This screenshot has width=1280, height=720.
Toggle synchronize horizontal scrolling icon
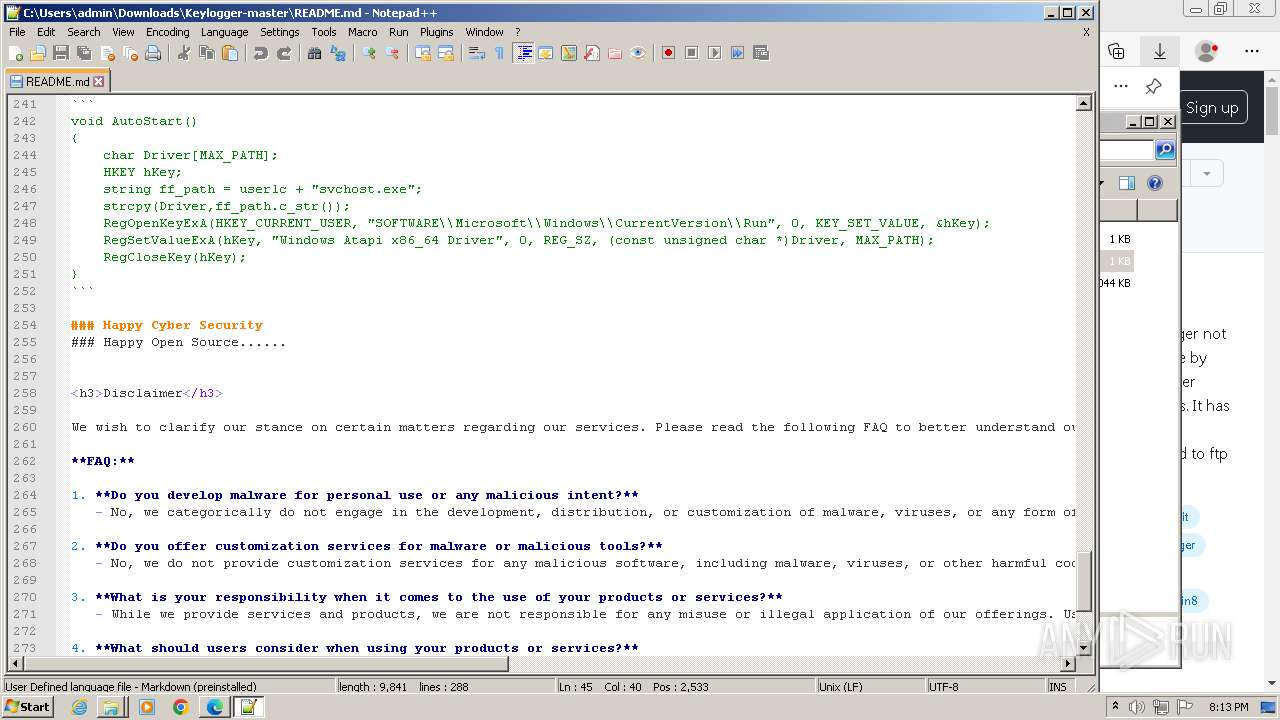446,53
